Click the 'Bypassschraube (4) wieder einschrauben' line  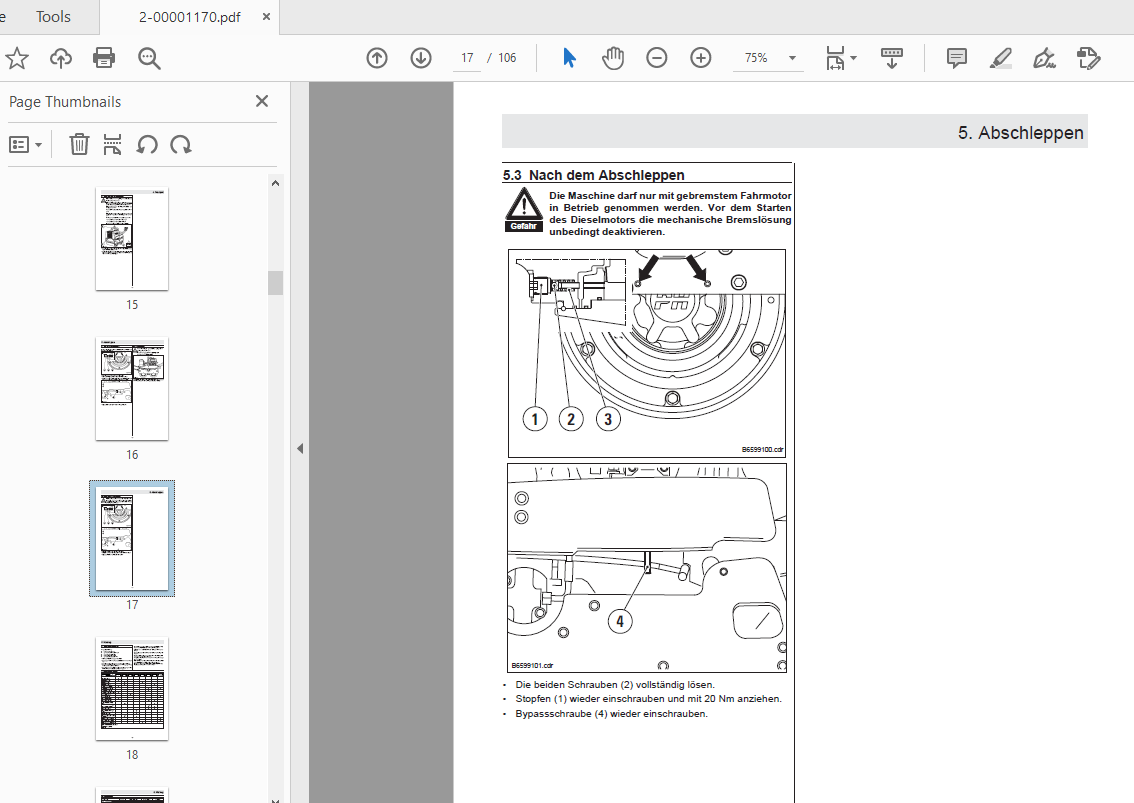coord(611,714)
